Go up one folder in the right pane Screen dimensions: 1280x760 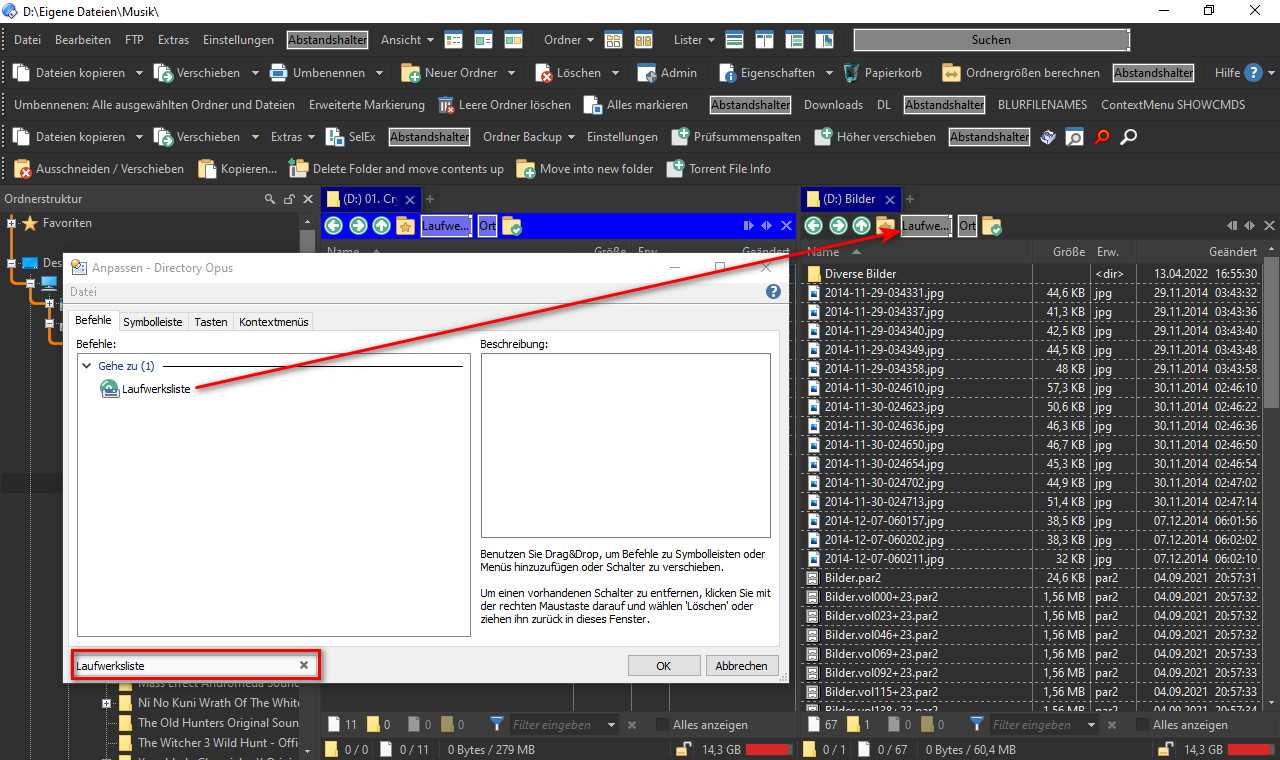(x=861, y=227)
